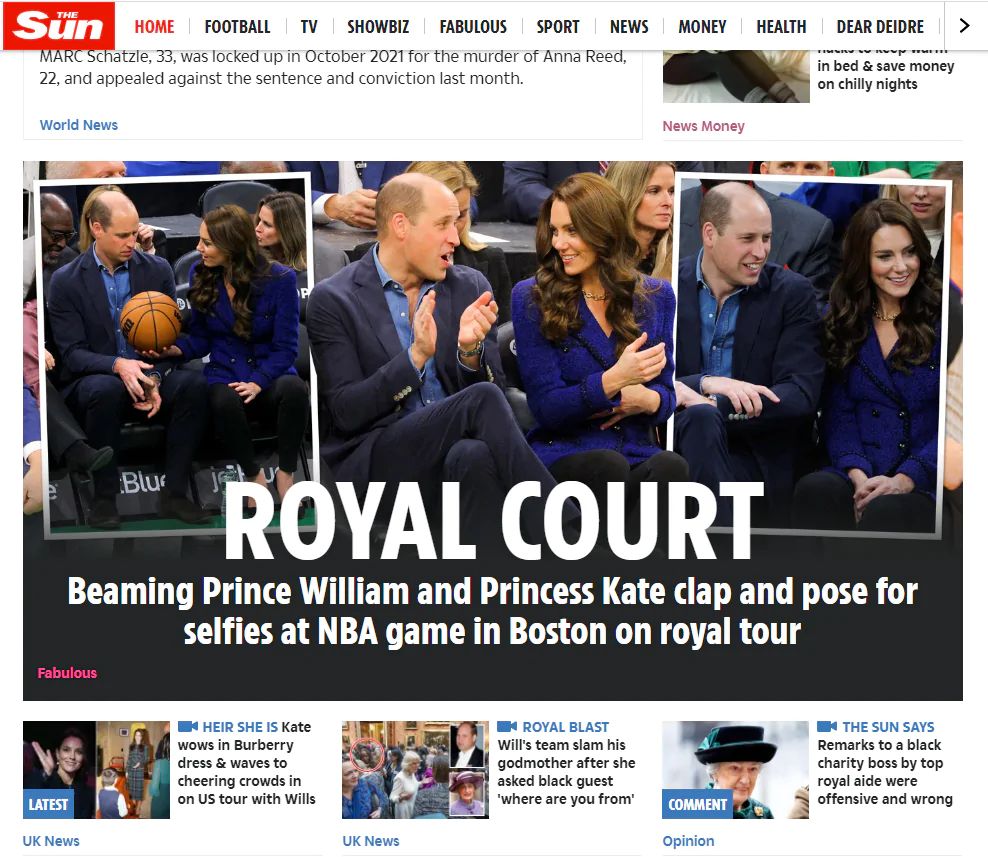Click the LATEST badge on Kate thumbnail
988x857 pixels.
48,805
